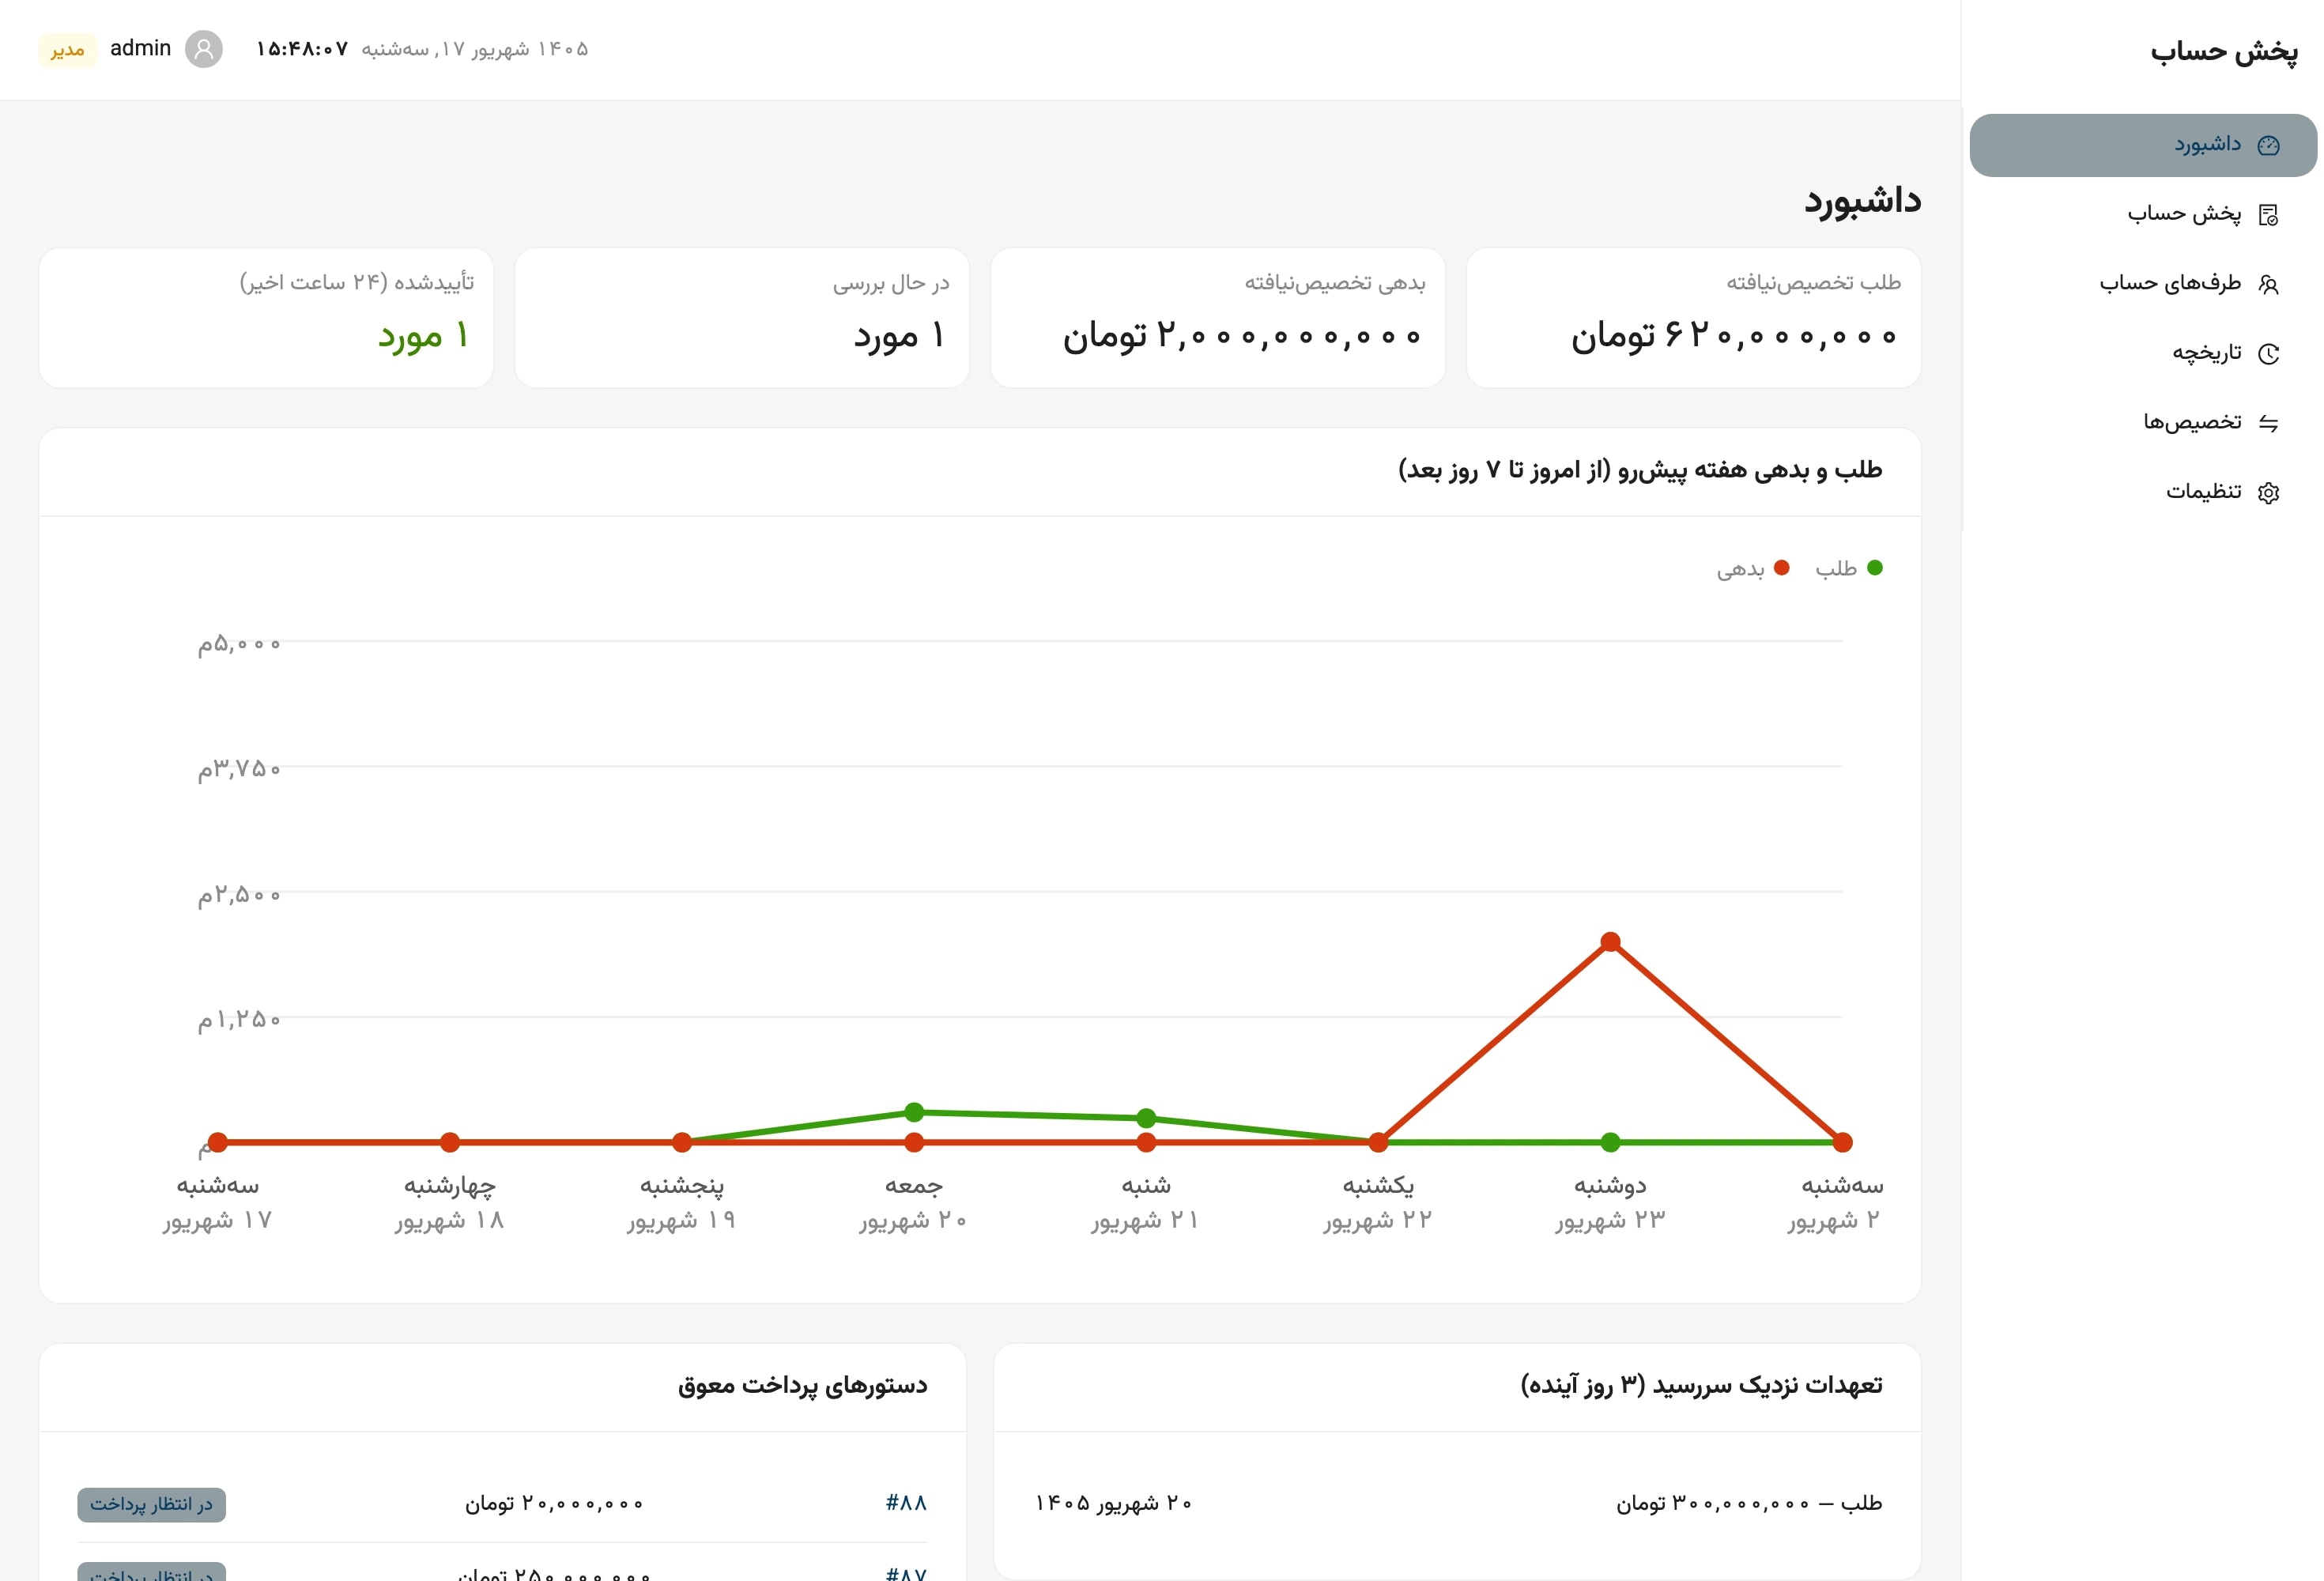Image resolution: width=2324 pixels, height=1581 pixels.
Task: Select the تأییدشده ۲۴ ساعت اخیر card
Action: coord(266,317)
